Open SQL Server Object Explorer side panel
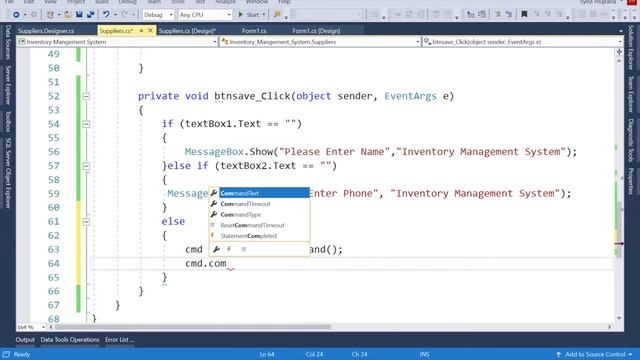Image resolution: width=640 pixels, height=360 pixels. pyautogui.click(x=8, y=173)
